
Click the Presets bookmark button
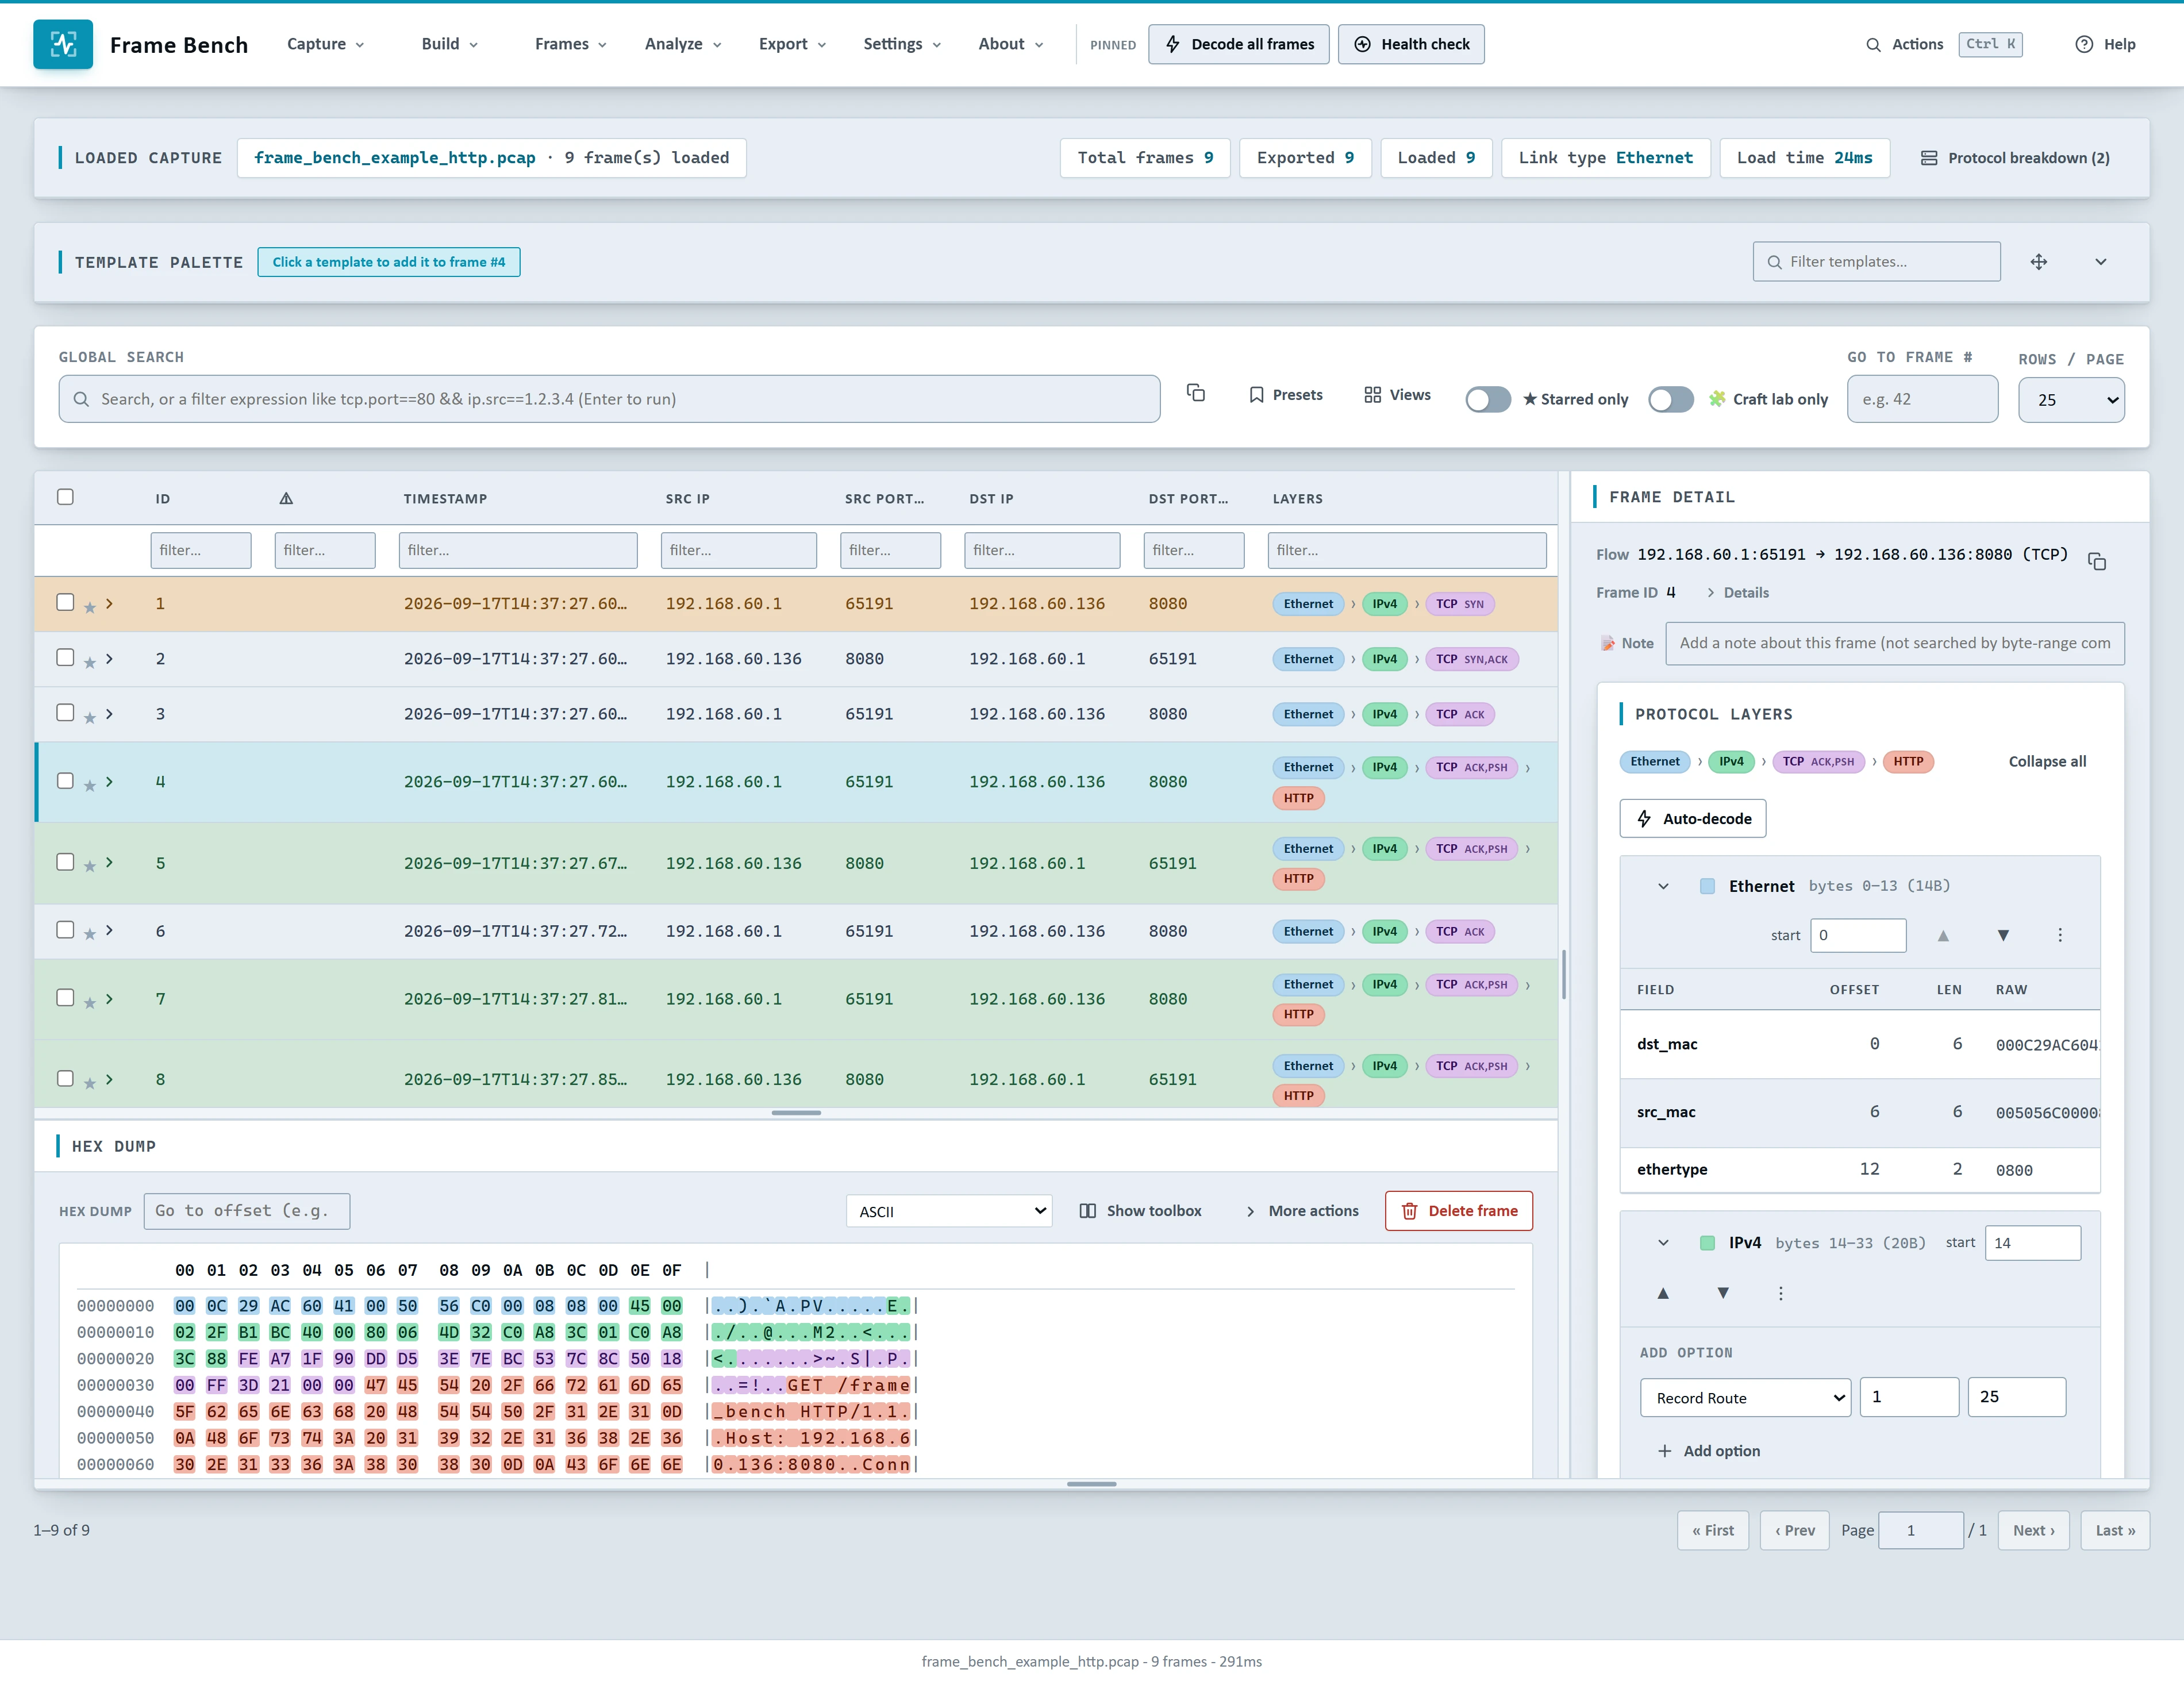(1286, 395)
